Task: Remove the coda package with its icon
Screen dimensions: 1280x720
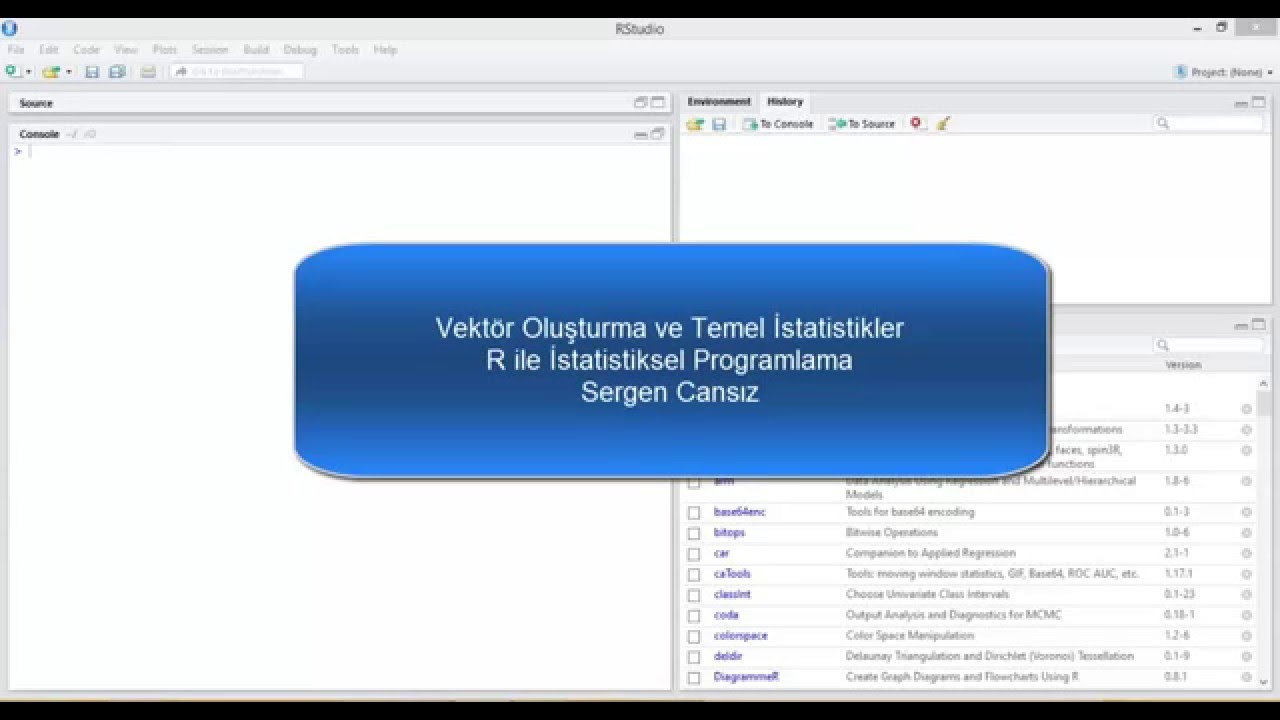Action: pos(1246,615)
